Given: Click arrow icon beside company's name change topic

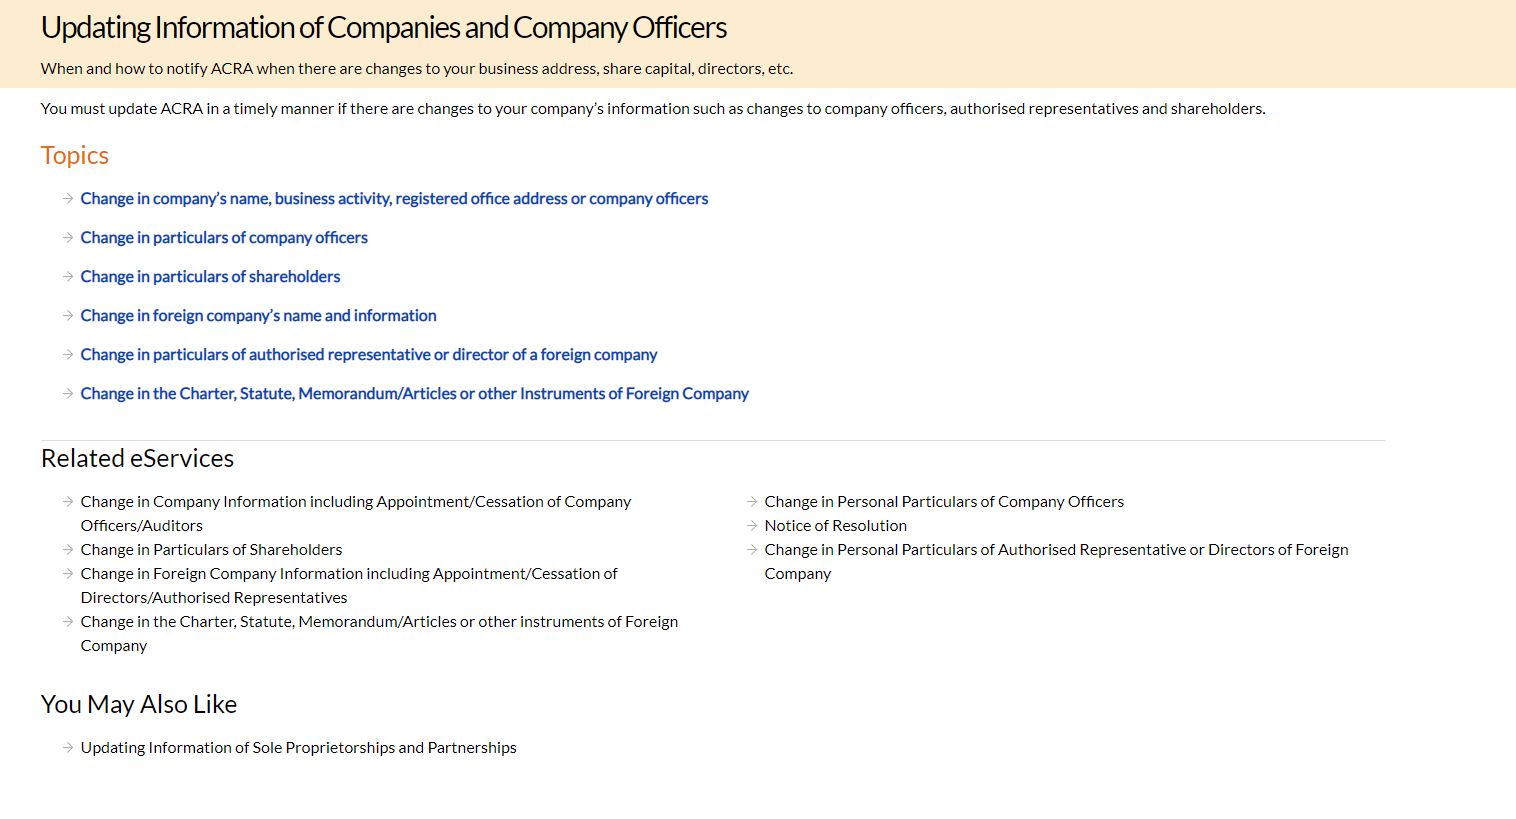Looking at the screenshot, I should coord(68,198).
